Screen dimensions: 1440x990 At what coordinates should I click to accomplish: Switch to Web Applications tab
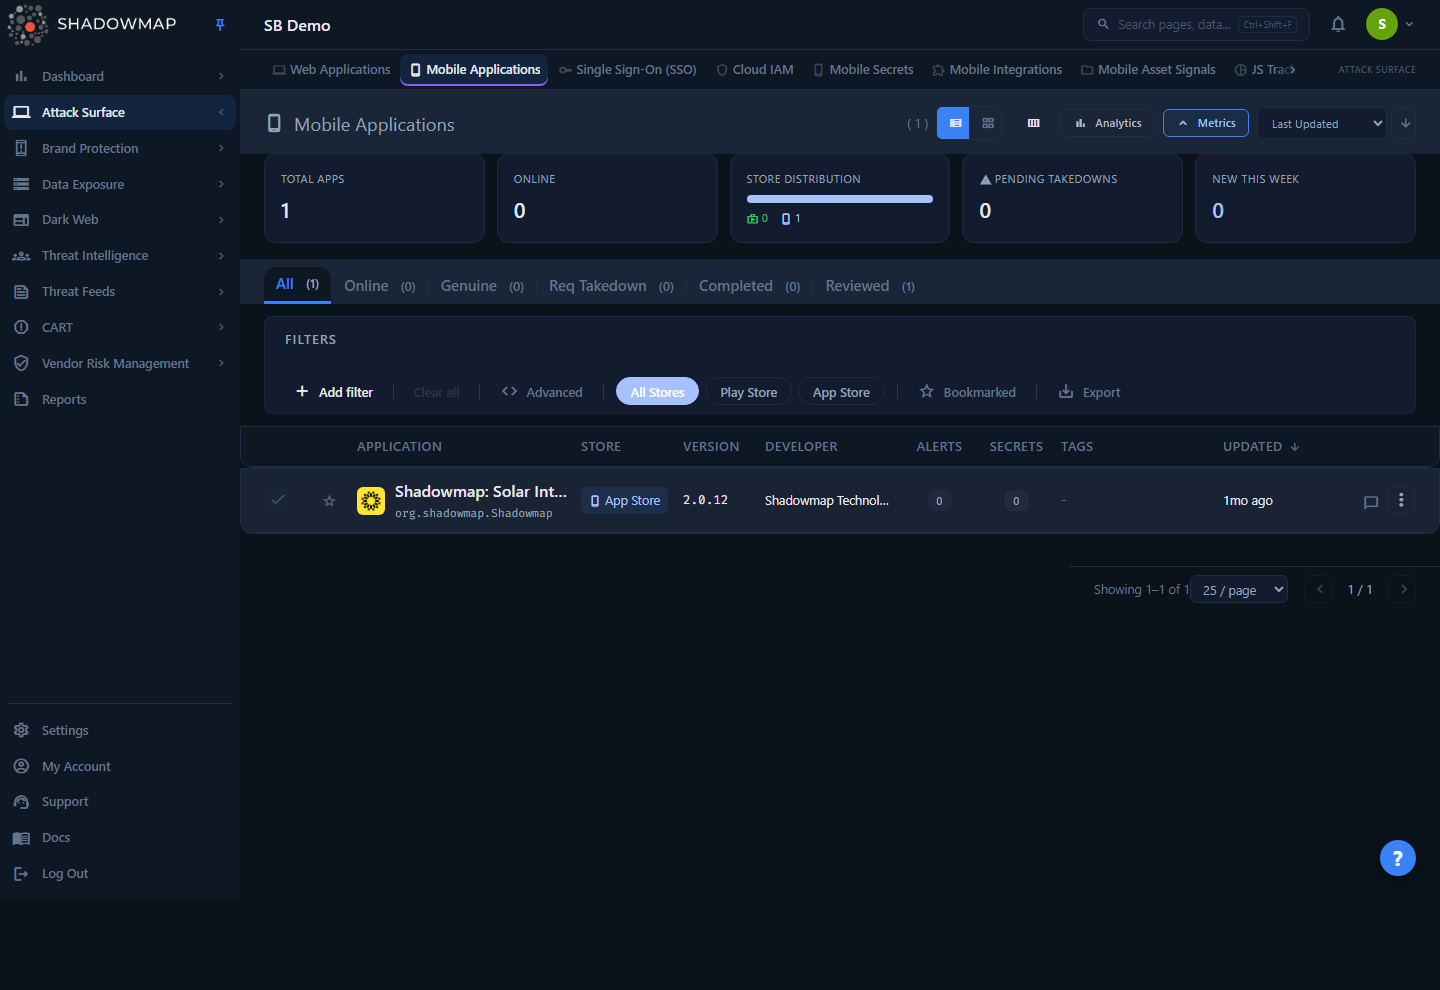[x=331, y=70]
